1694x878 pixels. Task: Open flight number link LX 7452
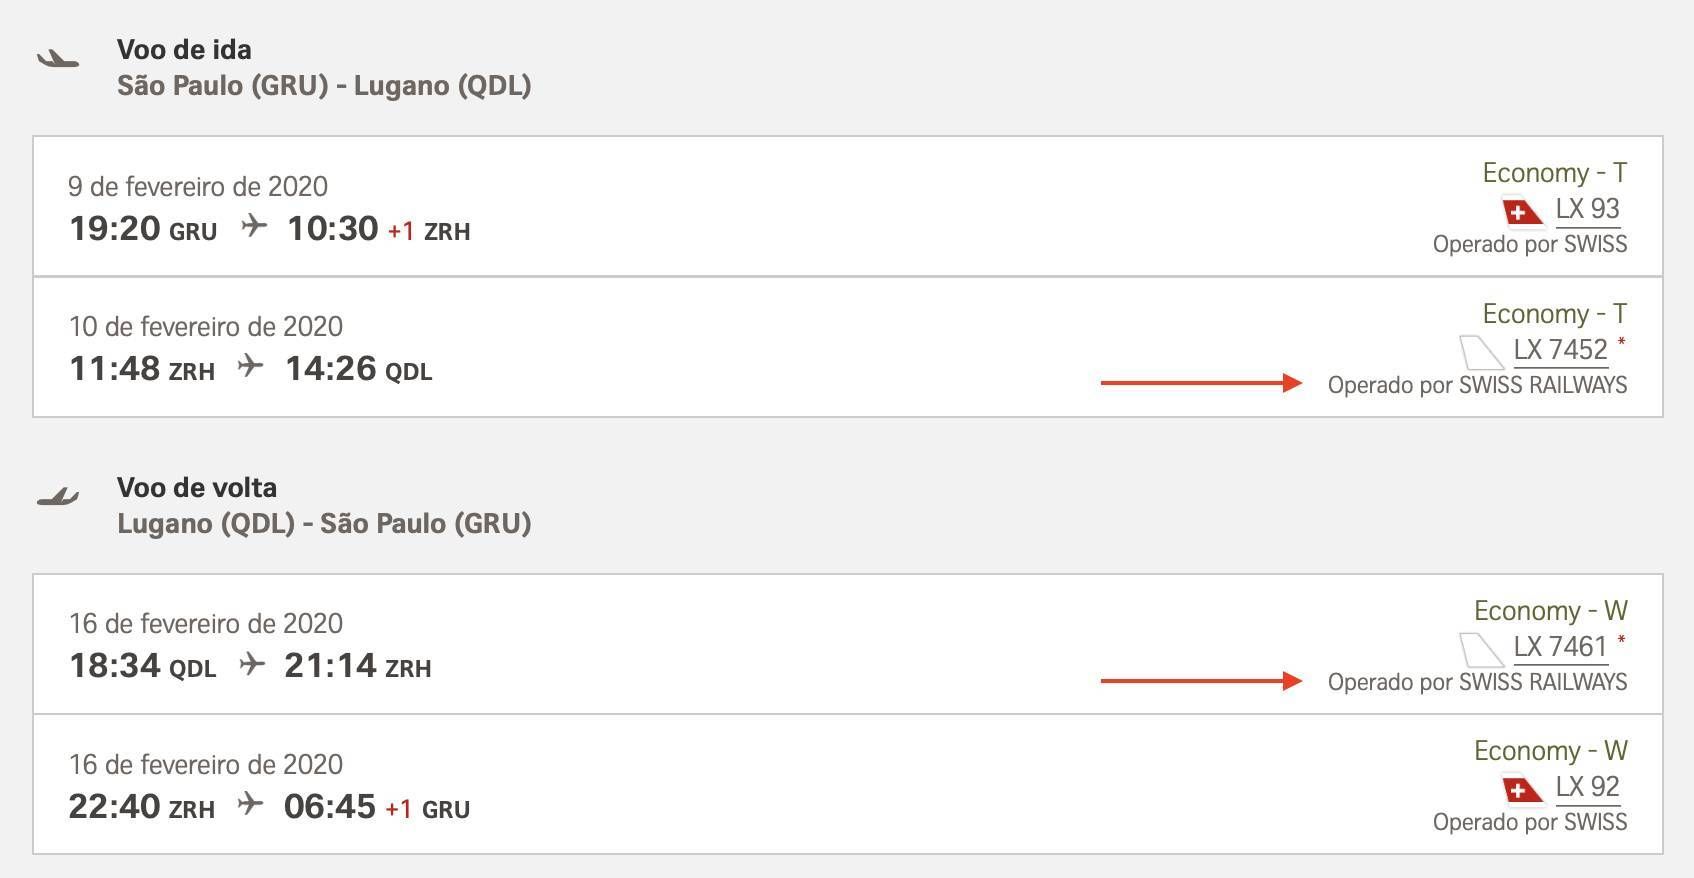click(1561, 351)
